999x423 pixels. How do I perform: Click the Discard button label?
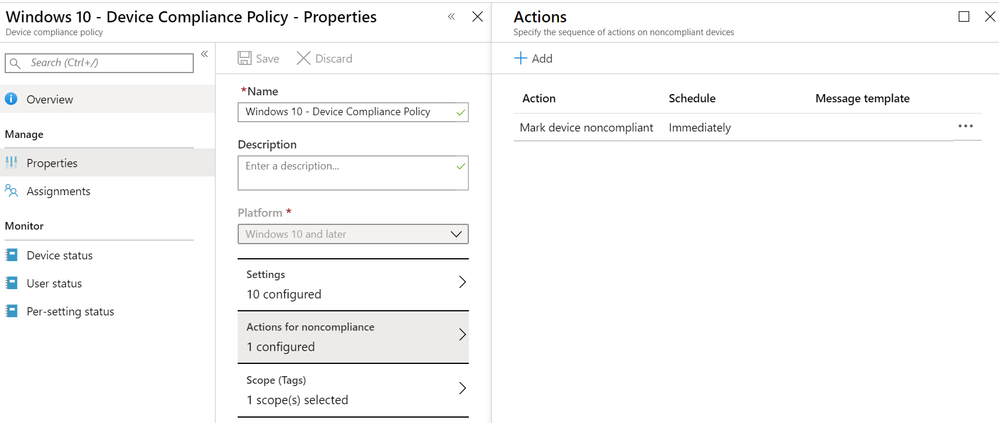(x=334, y=59)
